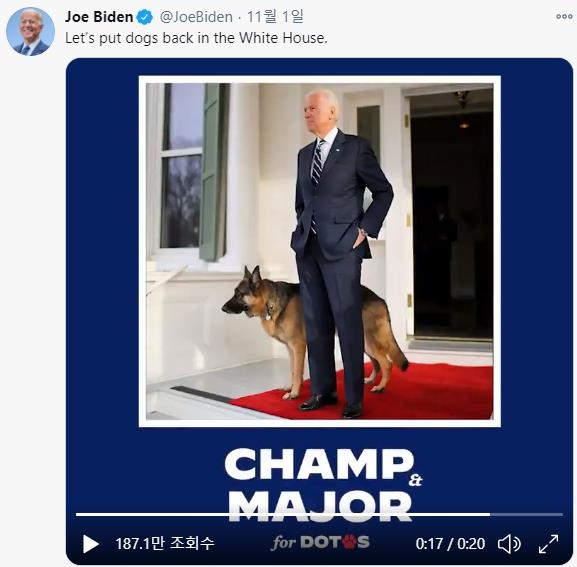Click the unplayed end of the progress bar
This screenshot has height=567, width=577.
pos(527,514)
